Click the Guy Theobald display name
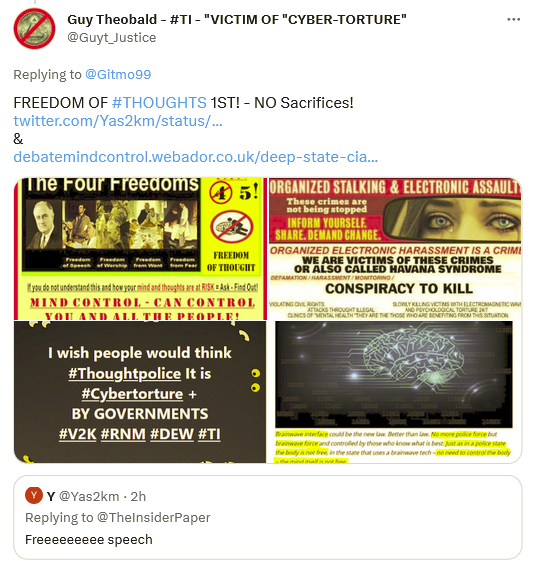 tap(237, 19)
